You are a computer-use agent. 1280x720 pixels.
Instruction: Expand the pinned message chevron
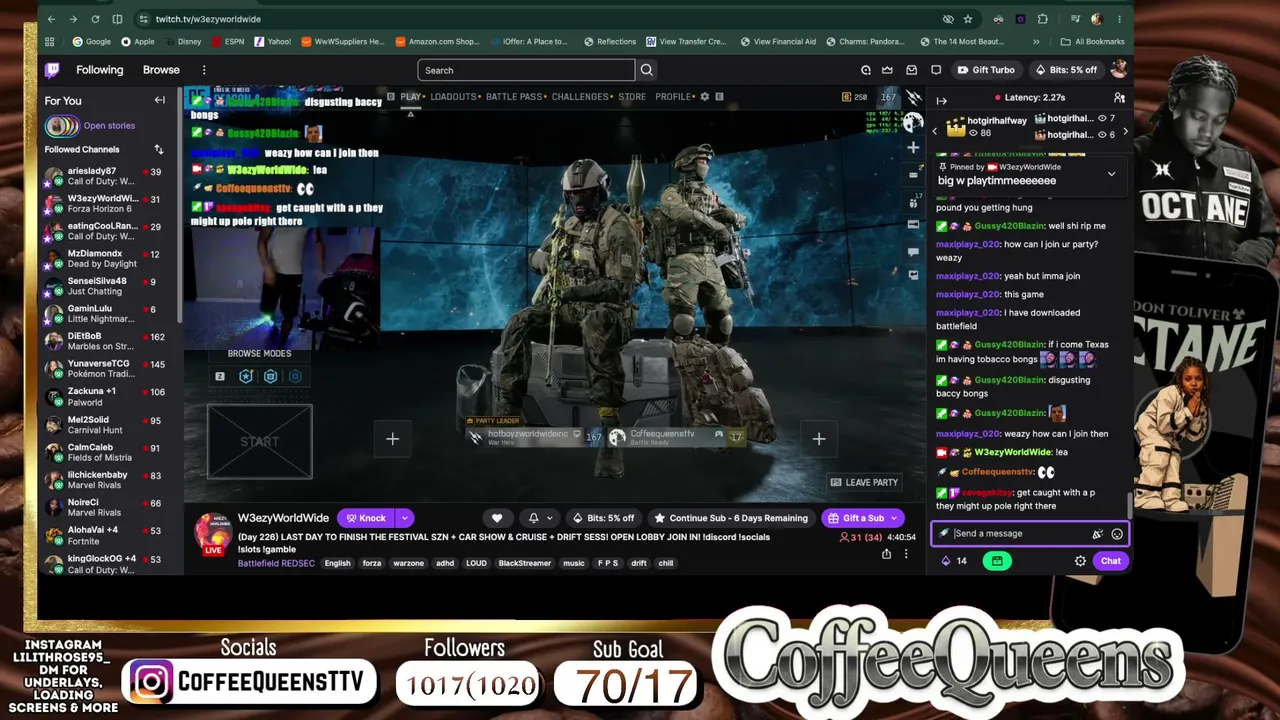(x=1111, y=174)
